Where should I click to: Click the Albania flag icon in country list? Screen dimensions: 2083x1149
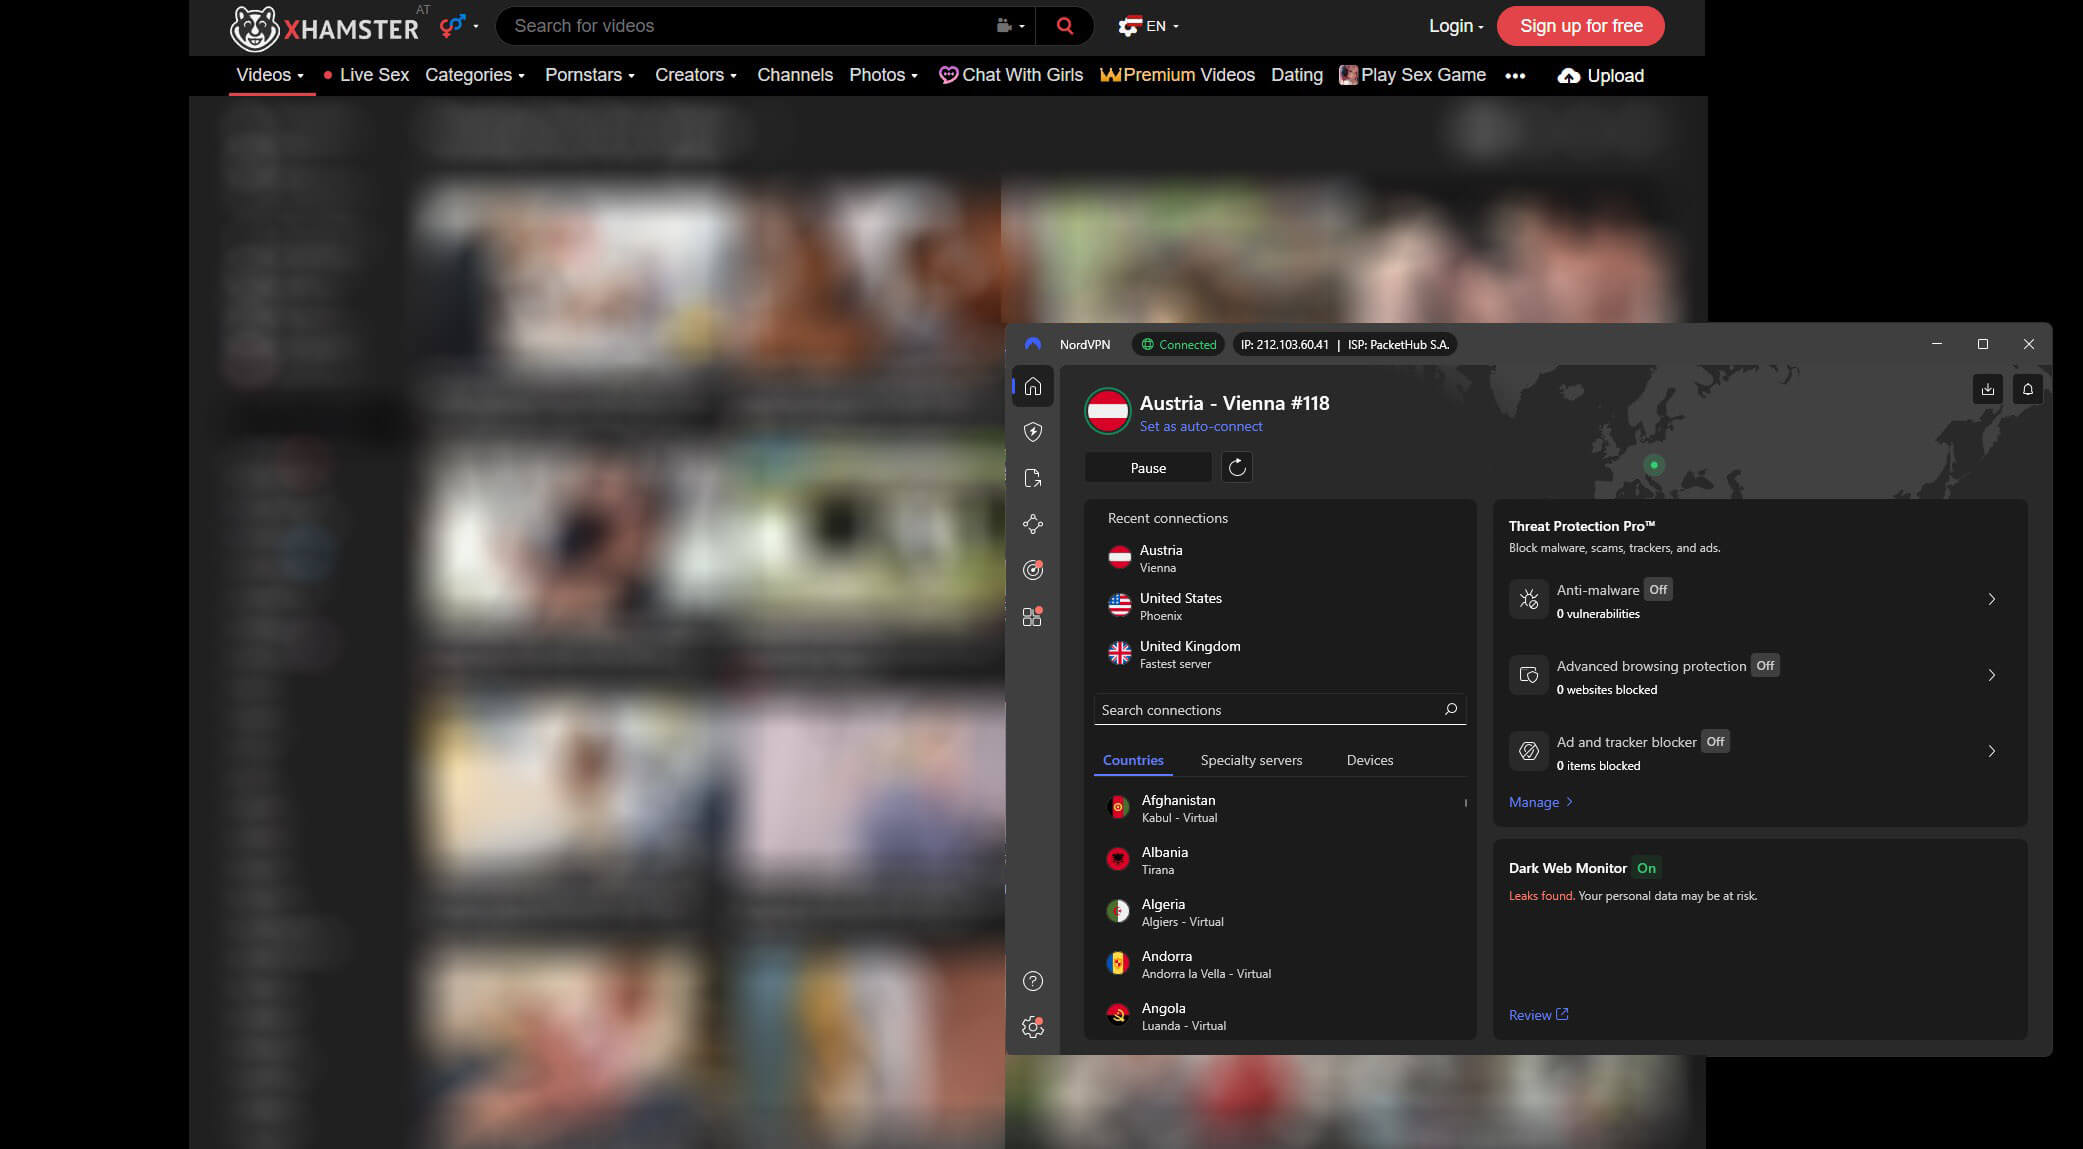pos(1118,859)
